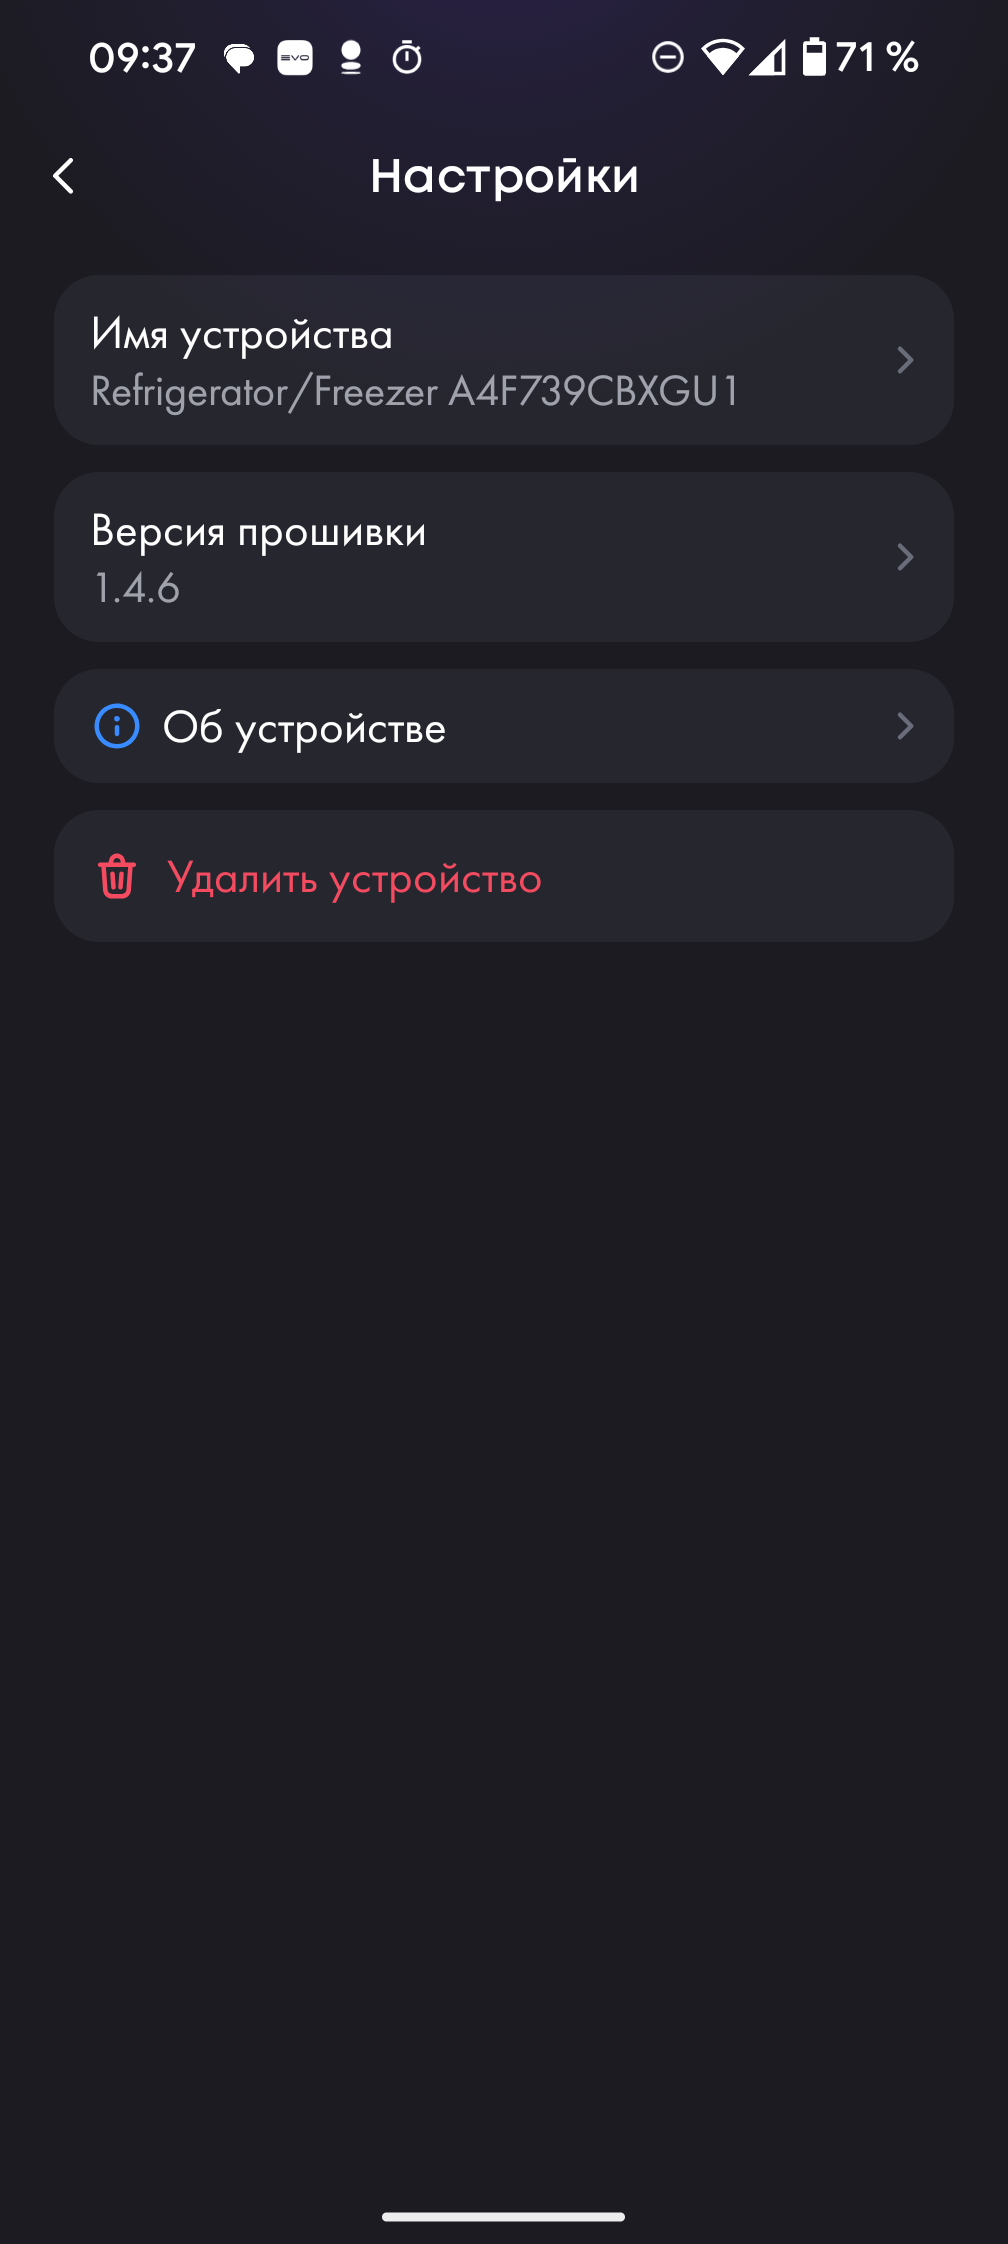Tap the battery icon in status bar
The width and height of the screenshot is (1008, 2244).
point(815,58)
